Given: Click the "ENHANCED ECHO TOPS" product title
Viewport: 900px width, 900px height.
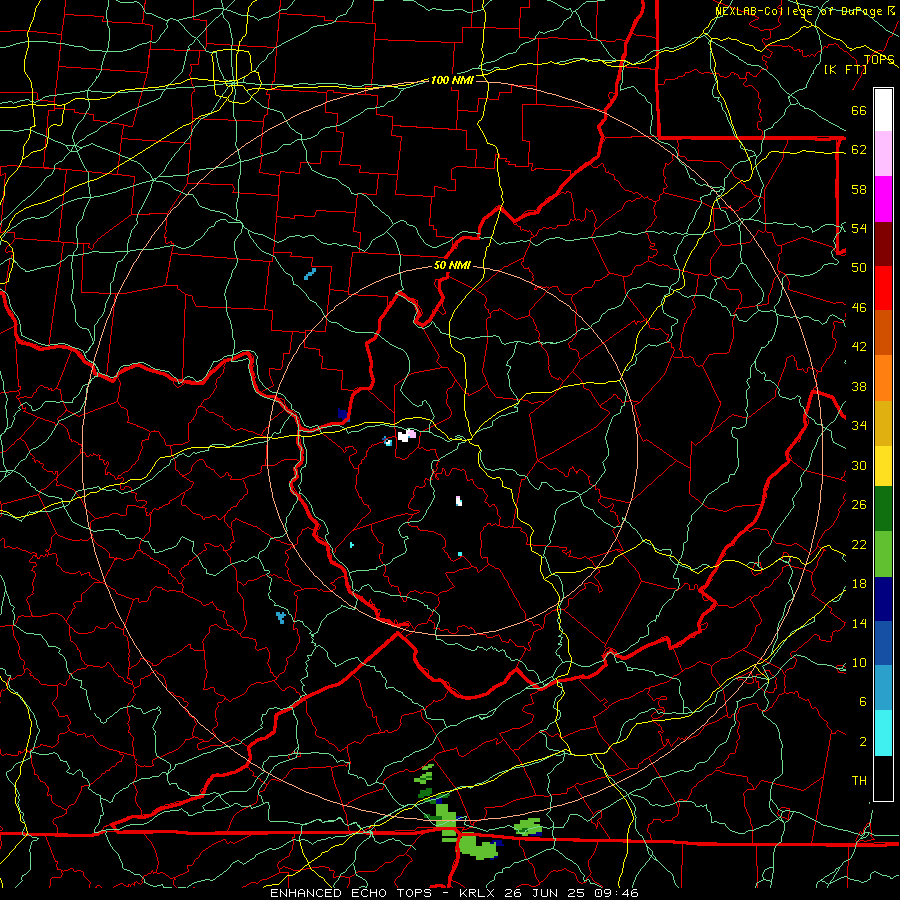Looking at the screenshot, I should 350,893.
